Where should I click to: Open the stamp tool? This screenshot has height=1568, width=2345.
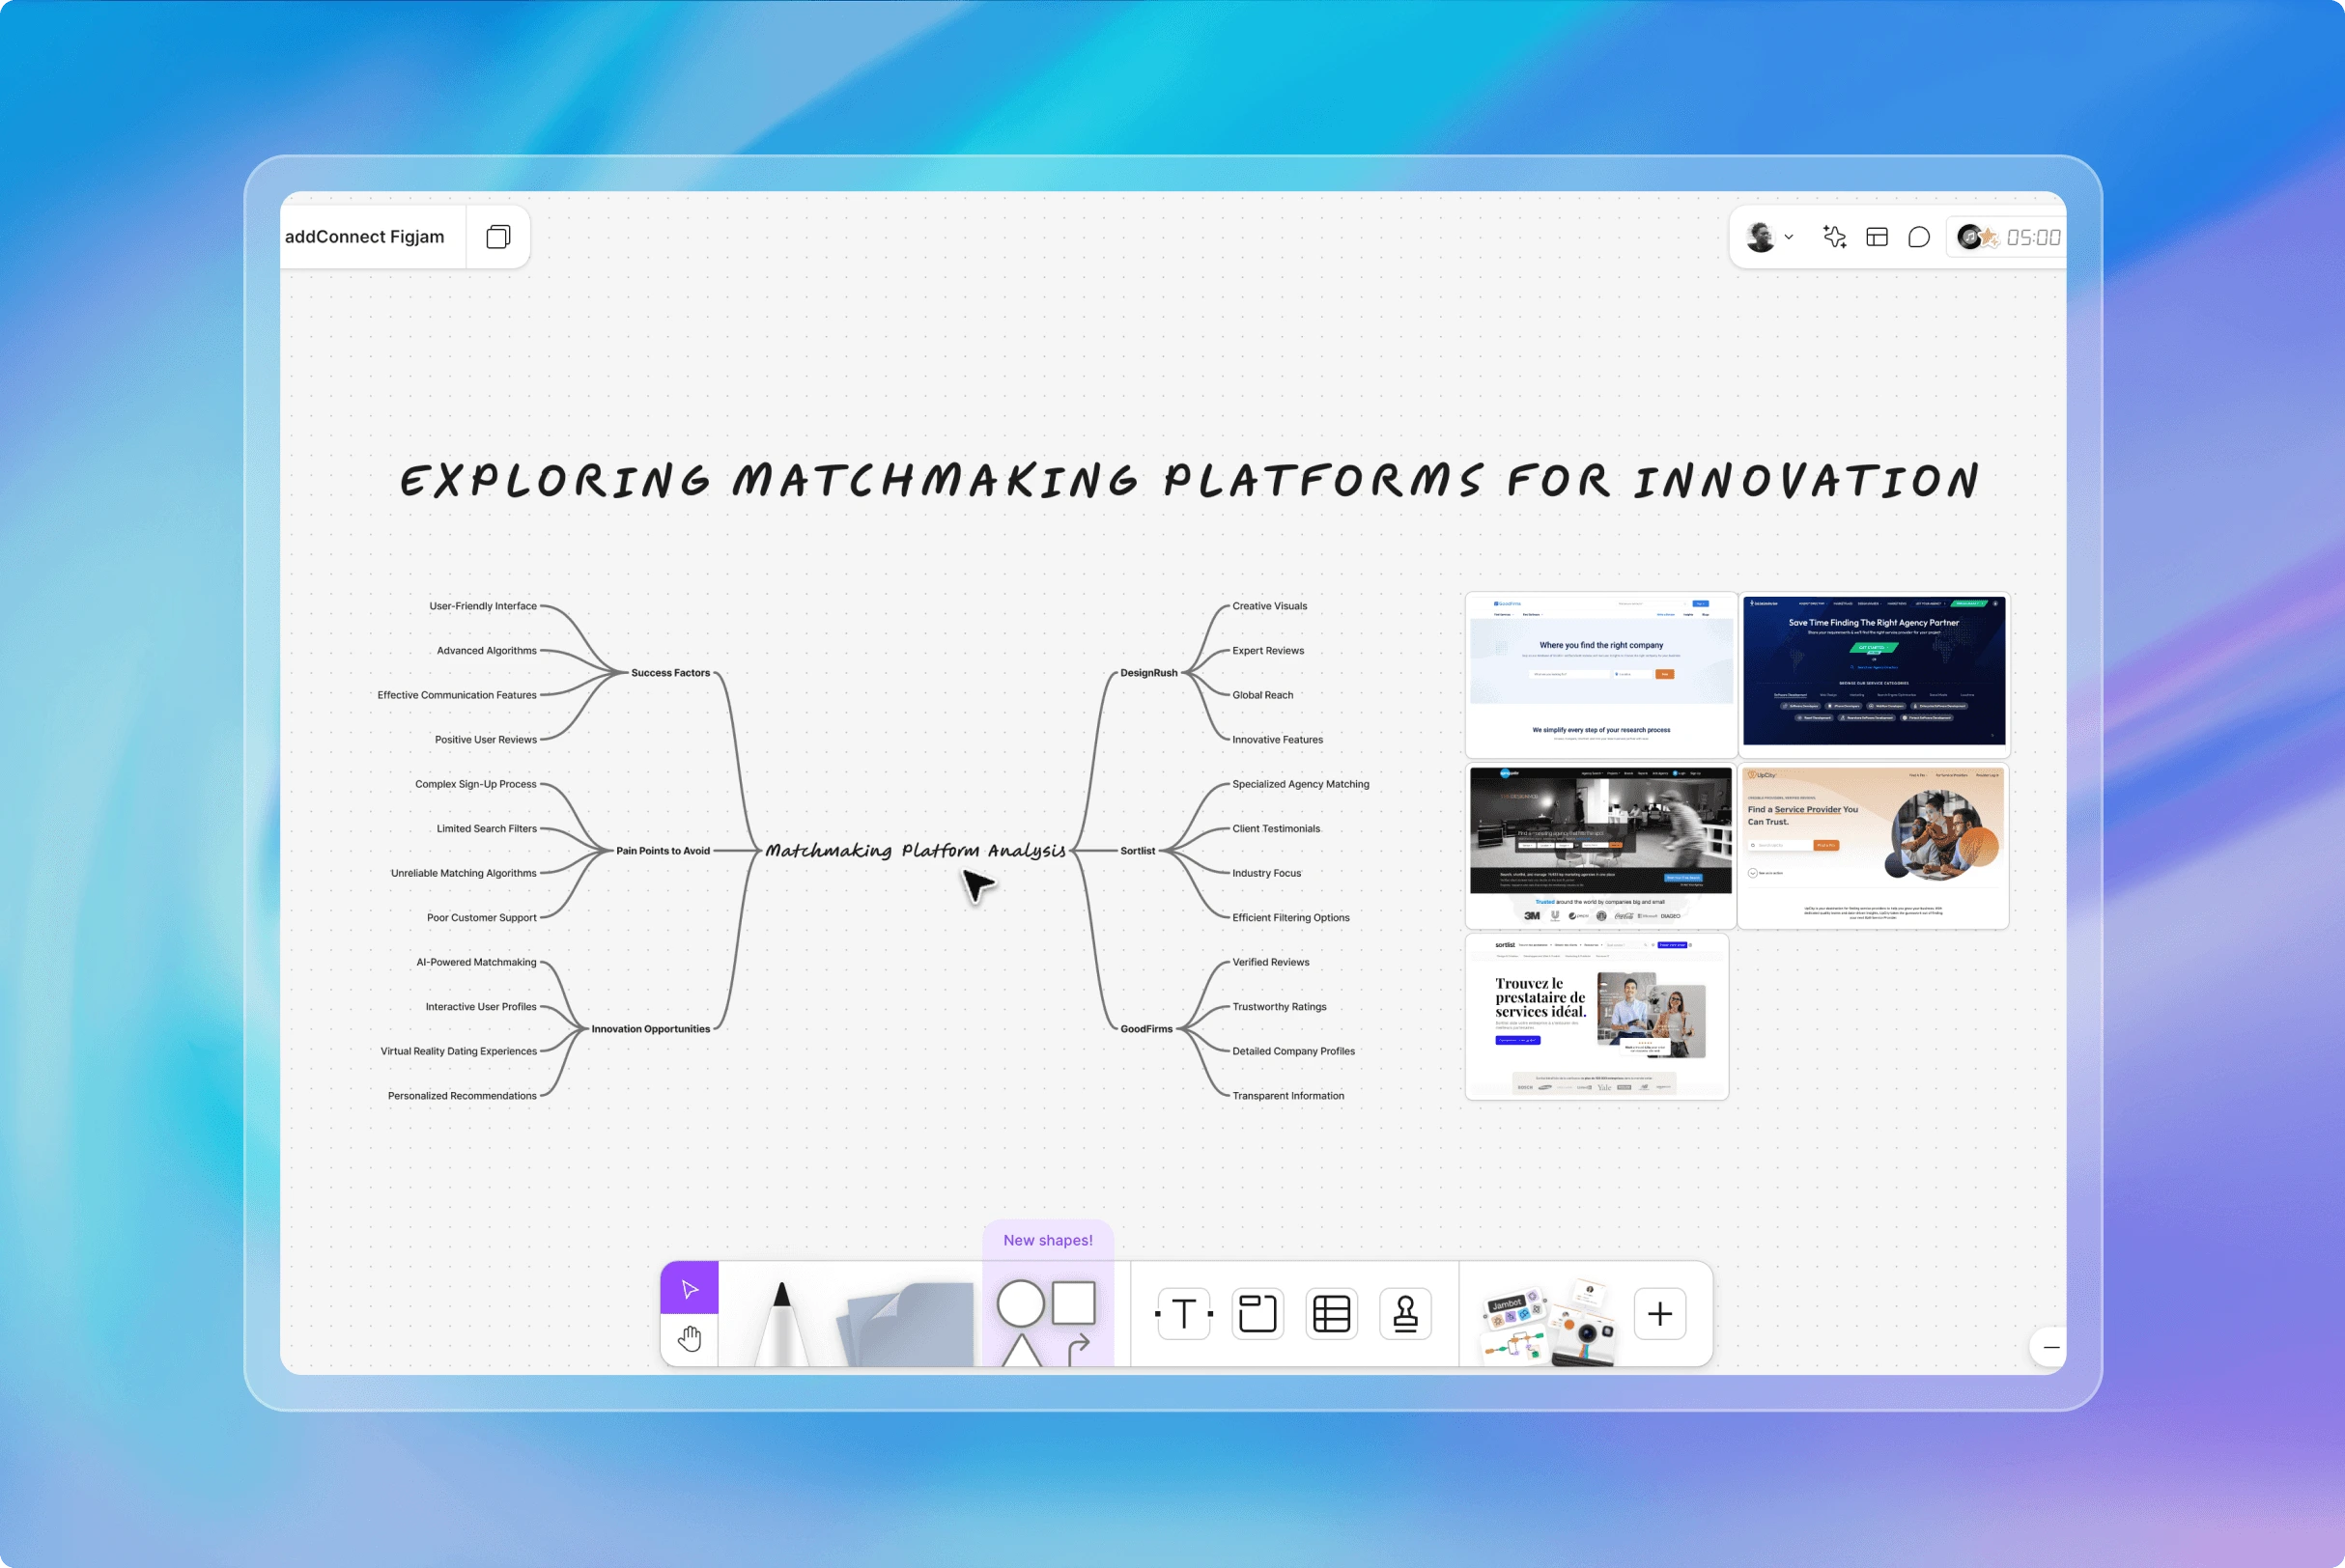(x=1406, y=1313)
